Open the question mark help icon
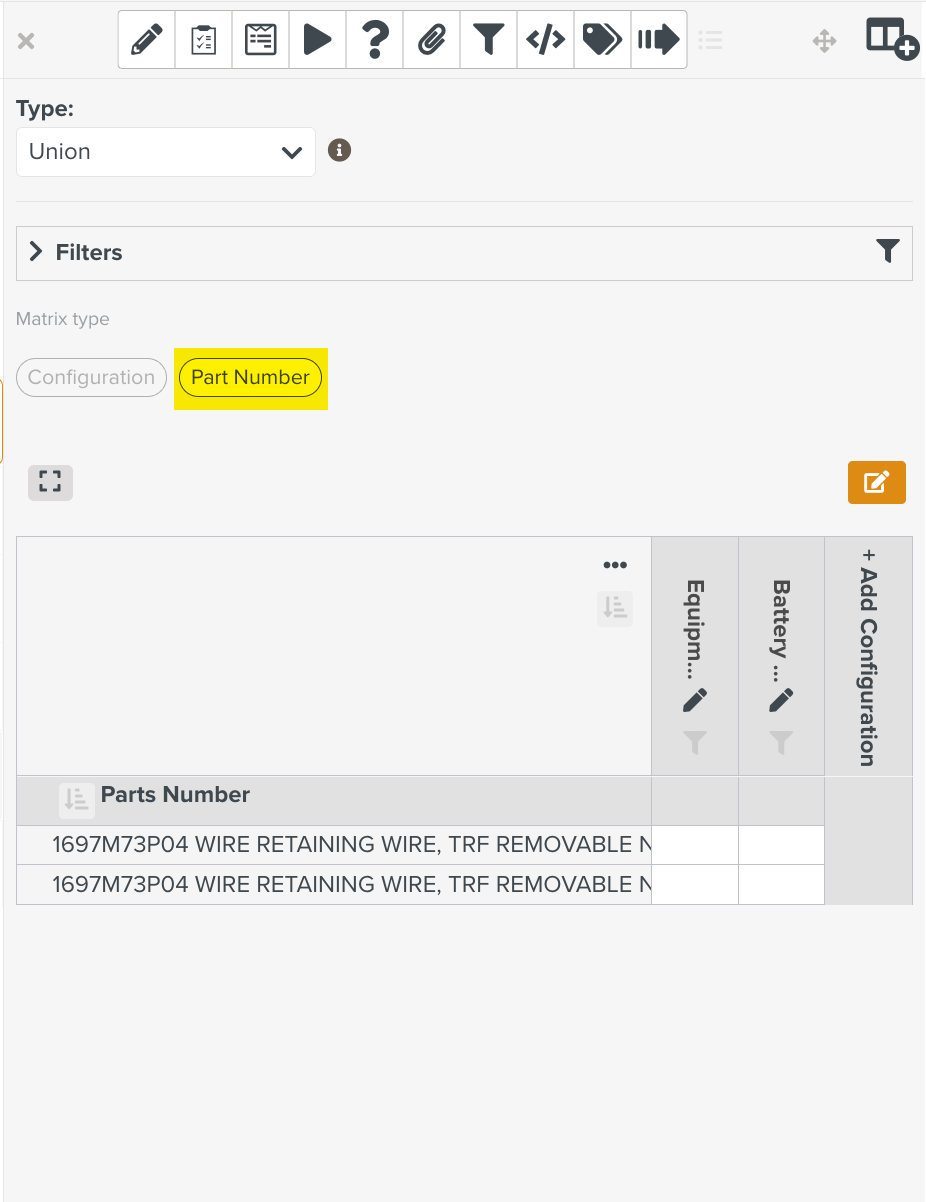 coord(375,40)
